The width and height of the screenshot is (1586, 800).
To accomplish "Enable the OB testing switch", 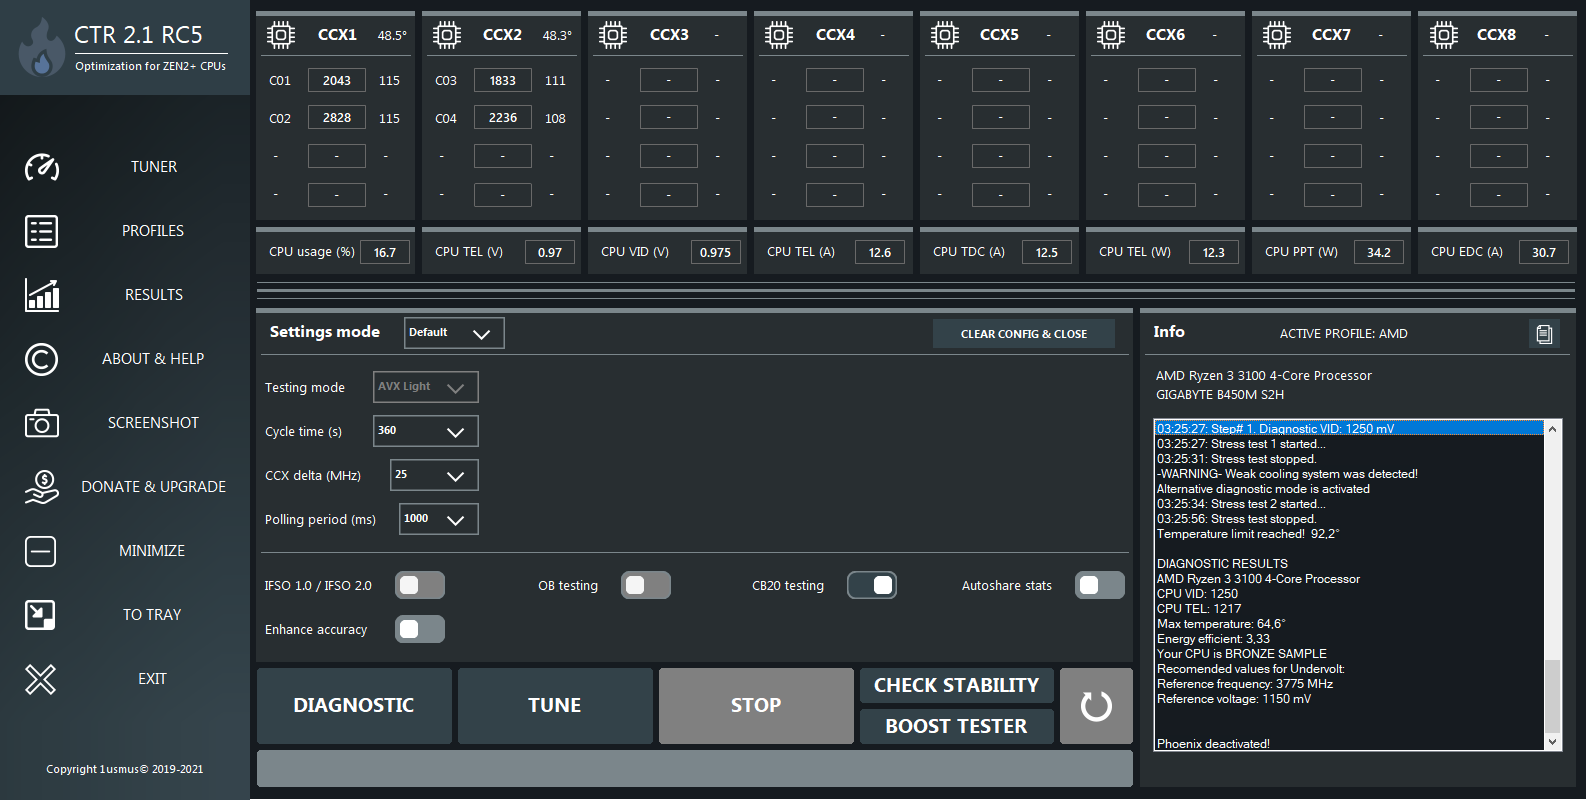I will pos(646,585).
